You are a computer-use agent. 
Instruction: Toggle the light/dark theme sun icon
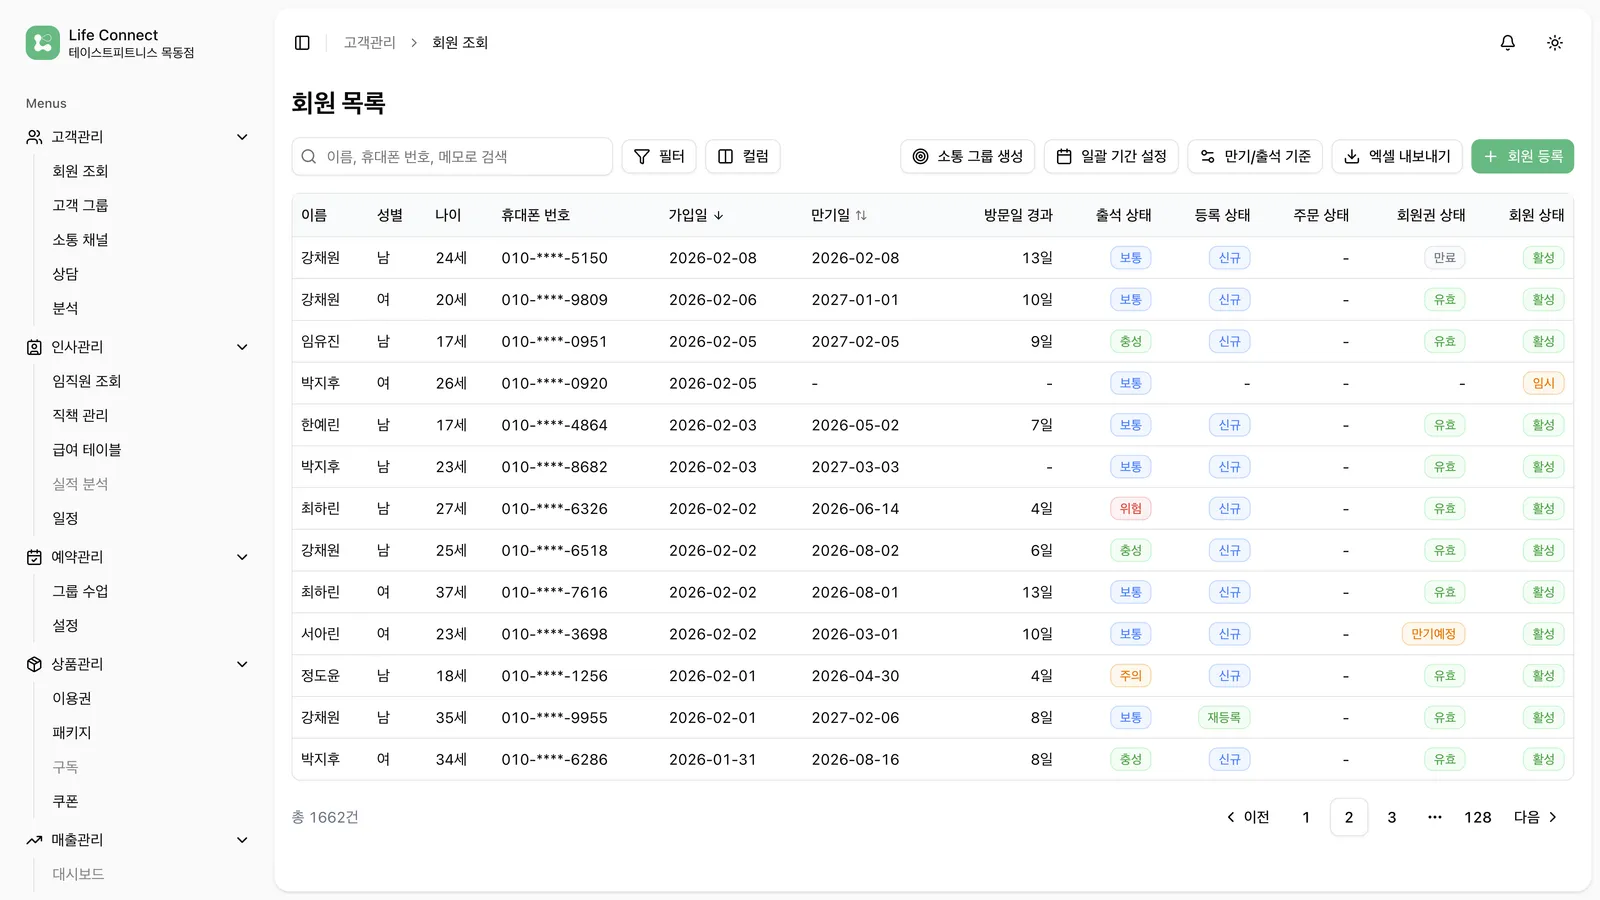1554,42
